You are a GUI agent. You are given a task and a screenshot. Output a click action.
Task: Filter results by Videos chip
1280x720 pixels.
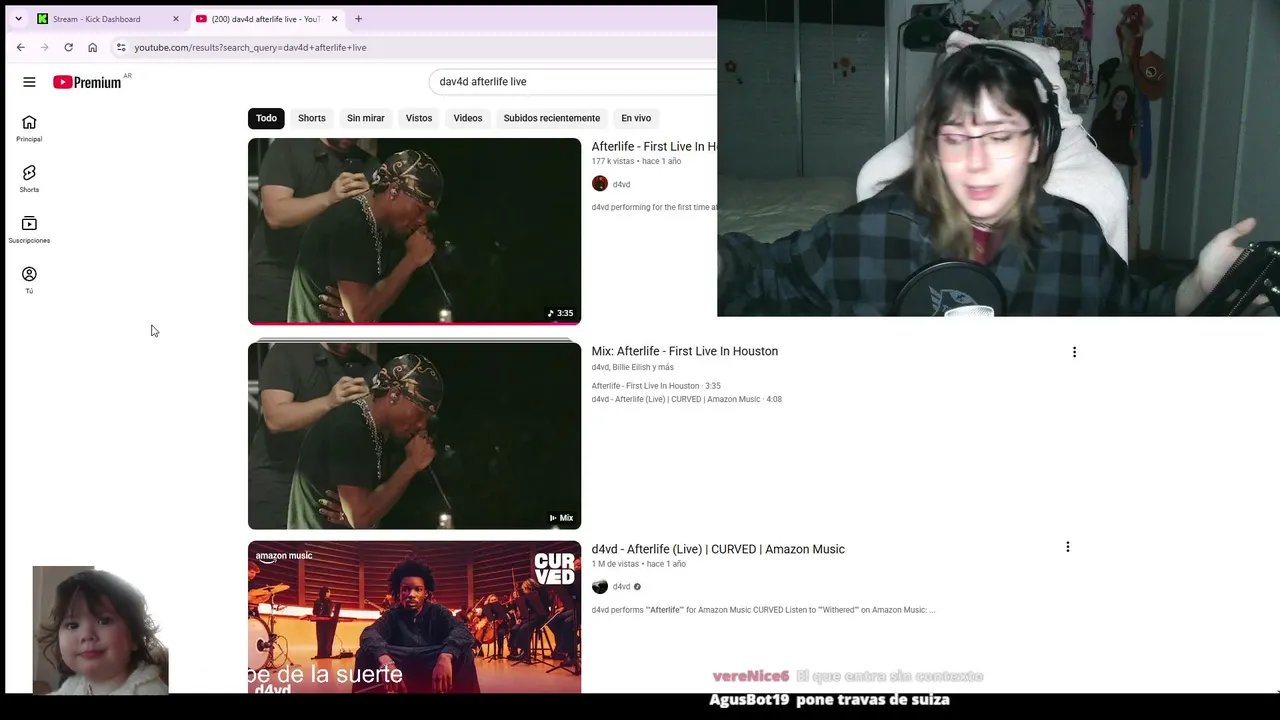pos(468,118)
